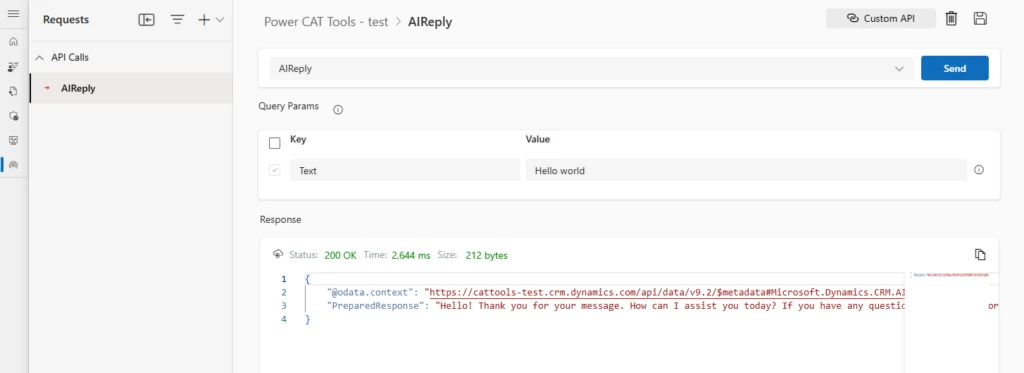
Task: Click the Power CAT Tools - test breadcrumb
Action: coord(326,22)
